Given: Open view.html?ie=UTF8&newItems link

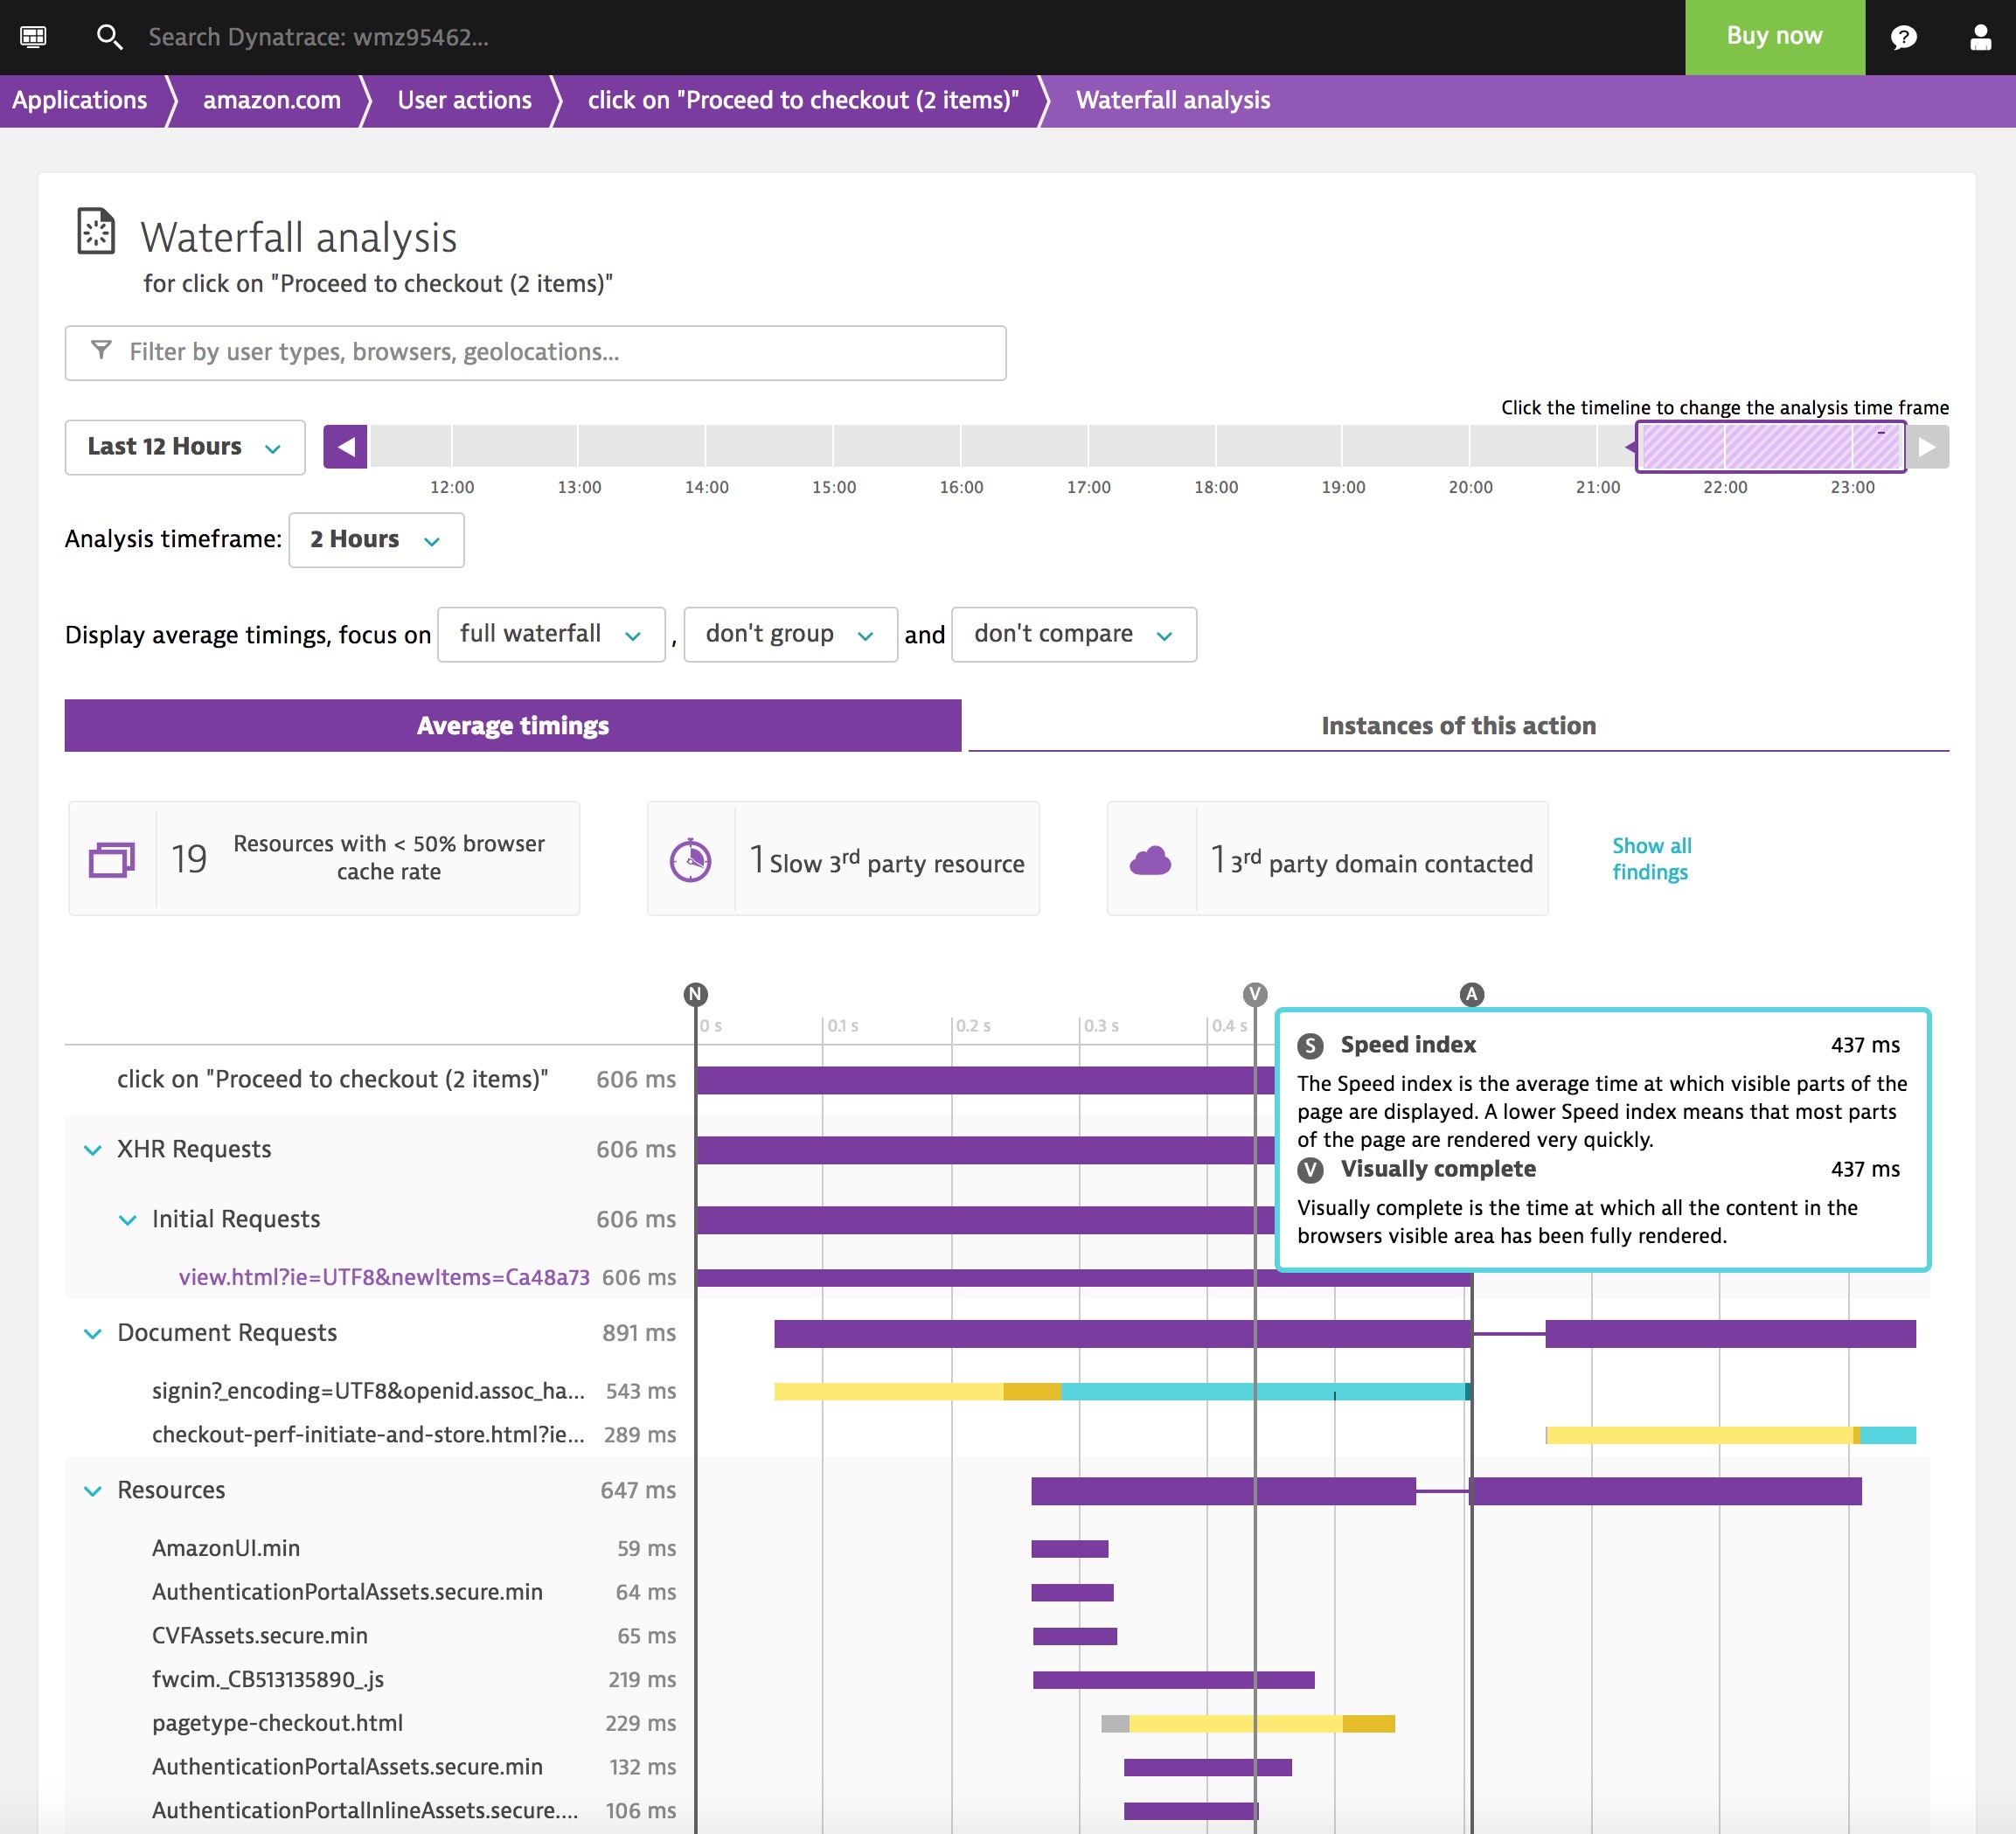Looking at the screenshot, I should (384, 1277).
